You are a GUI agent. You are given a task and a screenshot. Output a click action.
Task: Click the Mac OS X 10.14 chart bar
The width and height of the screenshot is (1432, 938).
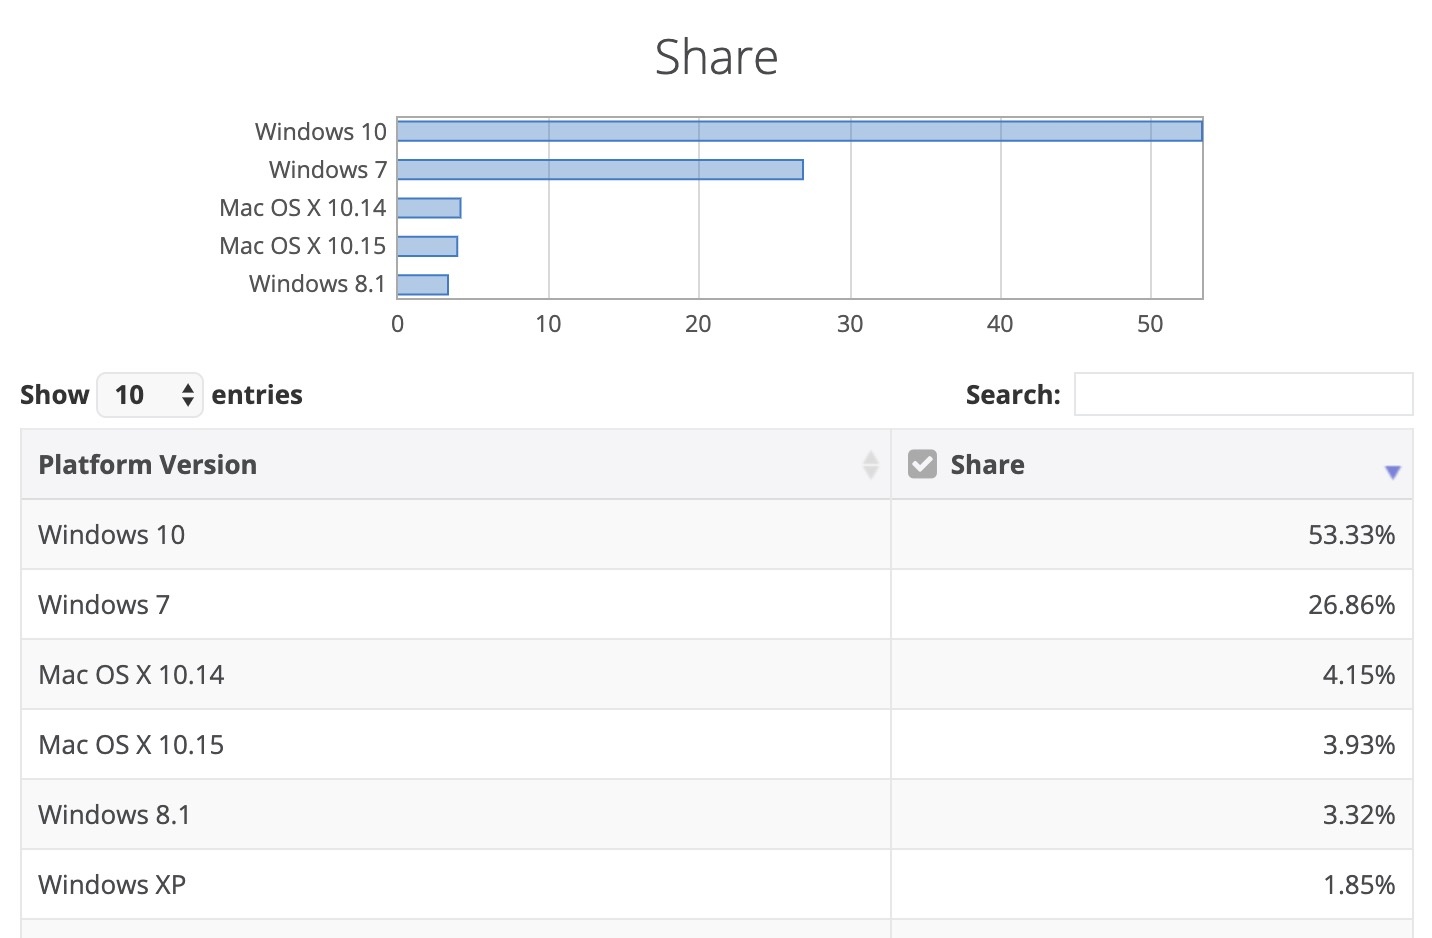pyautogui.click(x=429, y=208)
